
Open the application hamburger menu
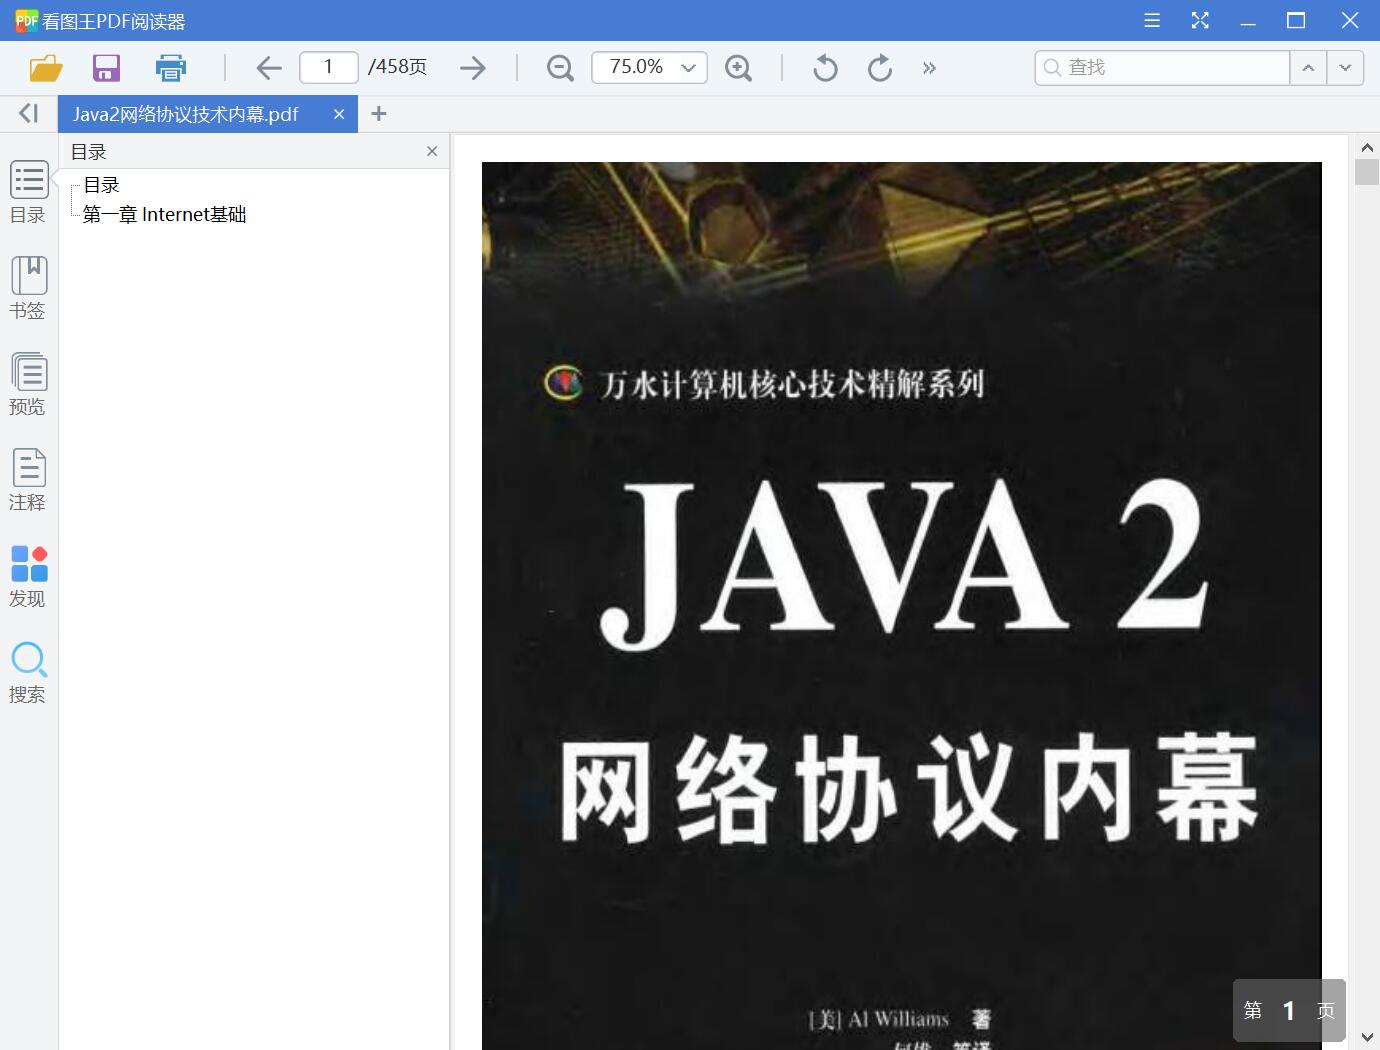[x=1152, y=20]
